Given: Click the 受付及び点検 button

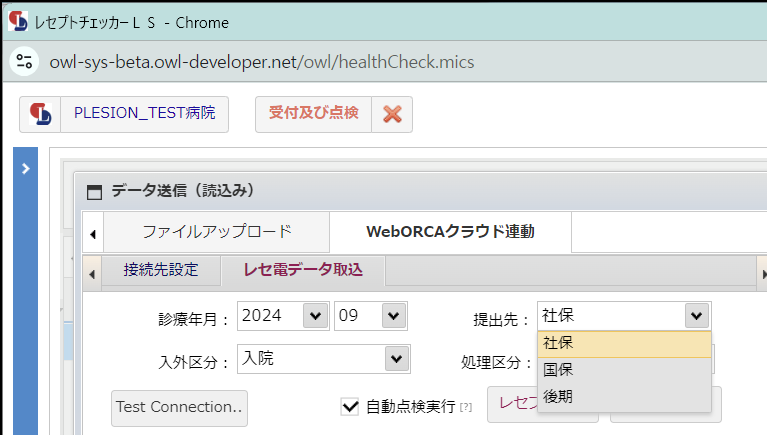Looking at the screenshot, I should (313, 114).
